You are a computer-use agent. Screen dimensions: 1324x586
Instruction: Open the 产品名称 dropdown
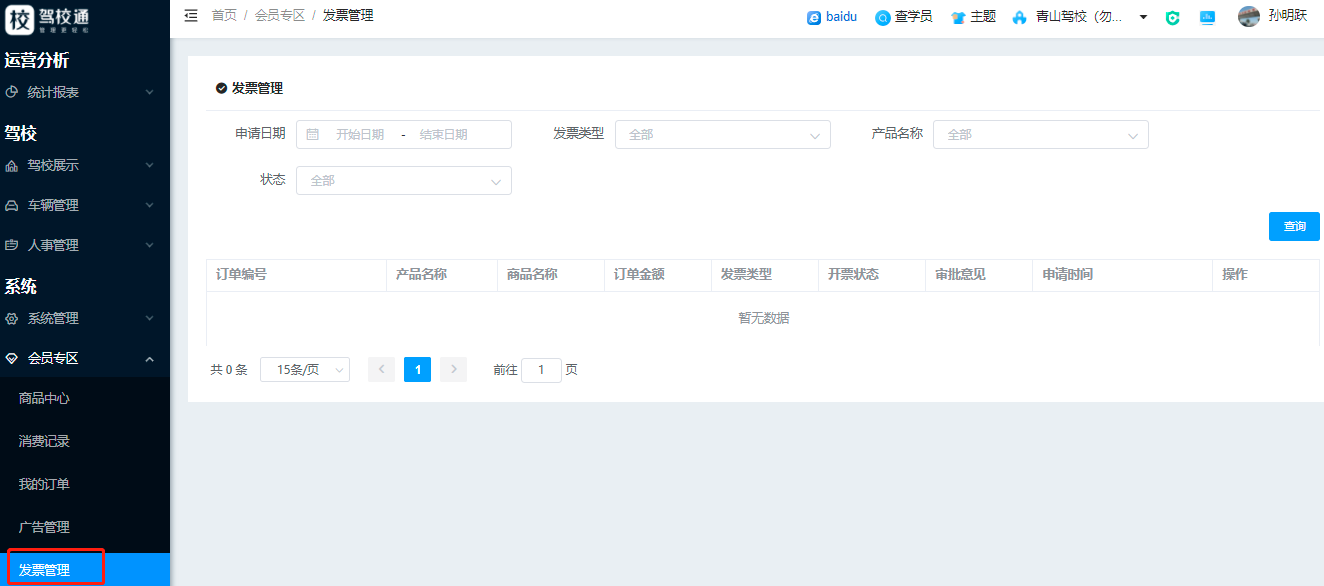click(1041, 134)
